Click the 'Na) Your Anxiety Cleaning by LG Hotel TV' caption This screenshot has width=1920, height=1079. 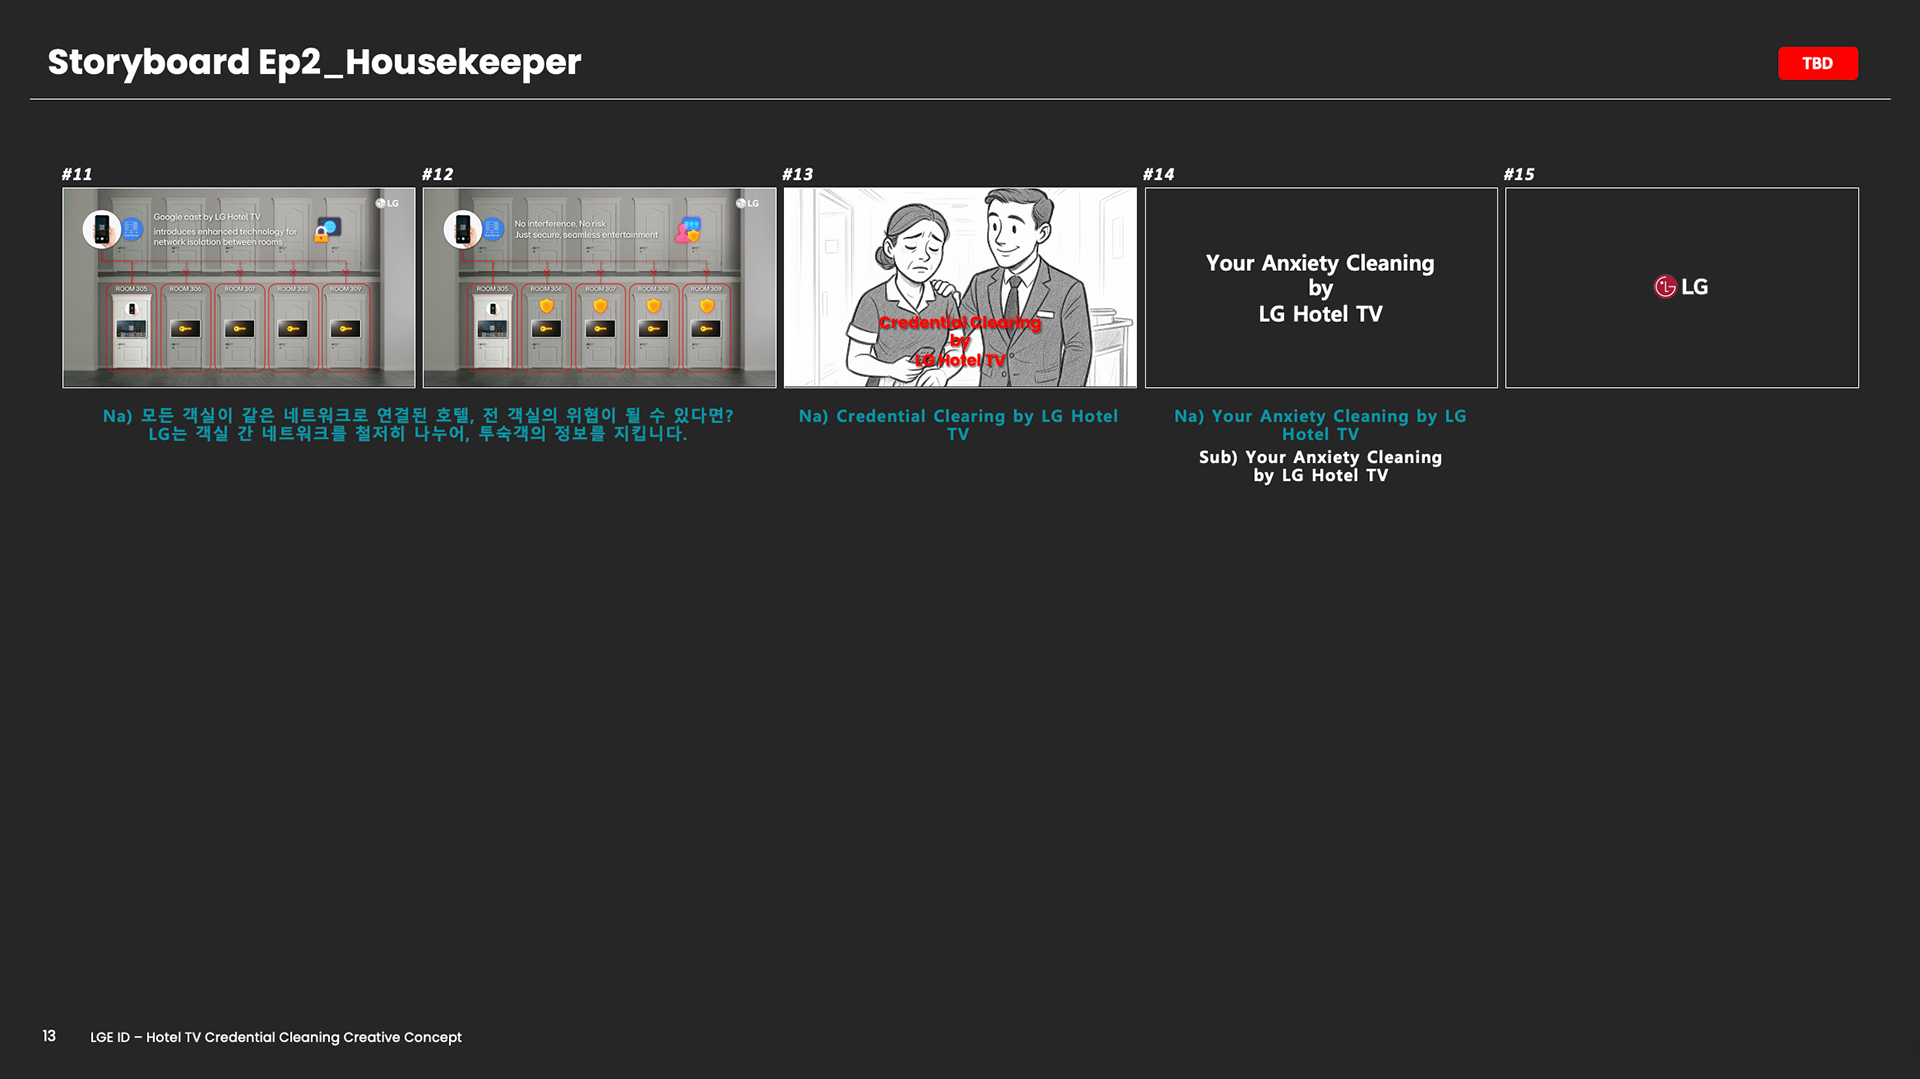coord(1320,425)
